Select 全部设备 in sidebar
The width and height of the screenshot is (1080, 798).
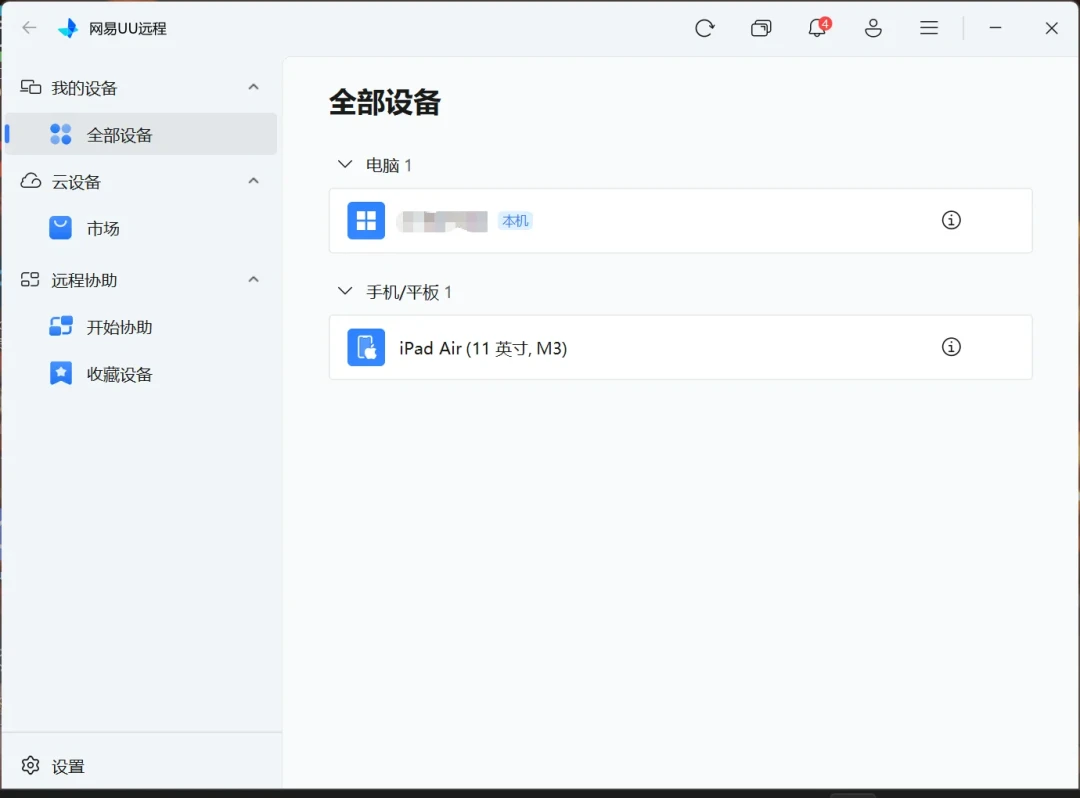(141, 134)
